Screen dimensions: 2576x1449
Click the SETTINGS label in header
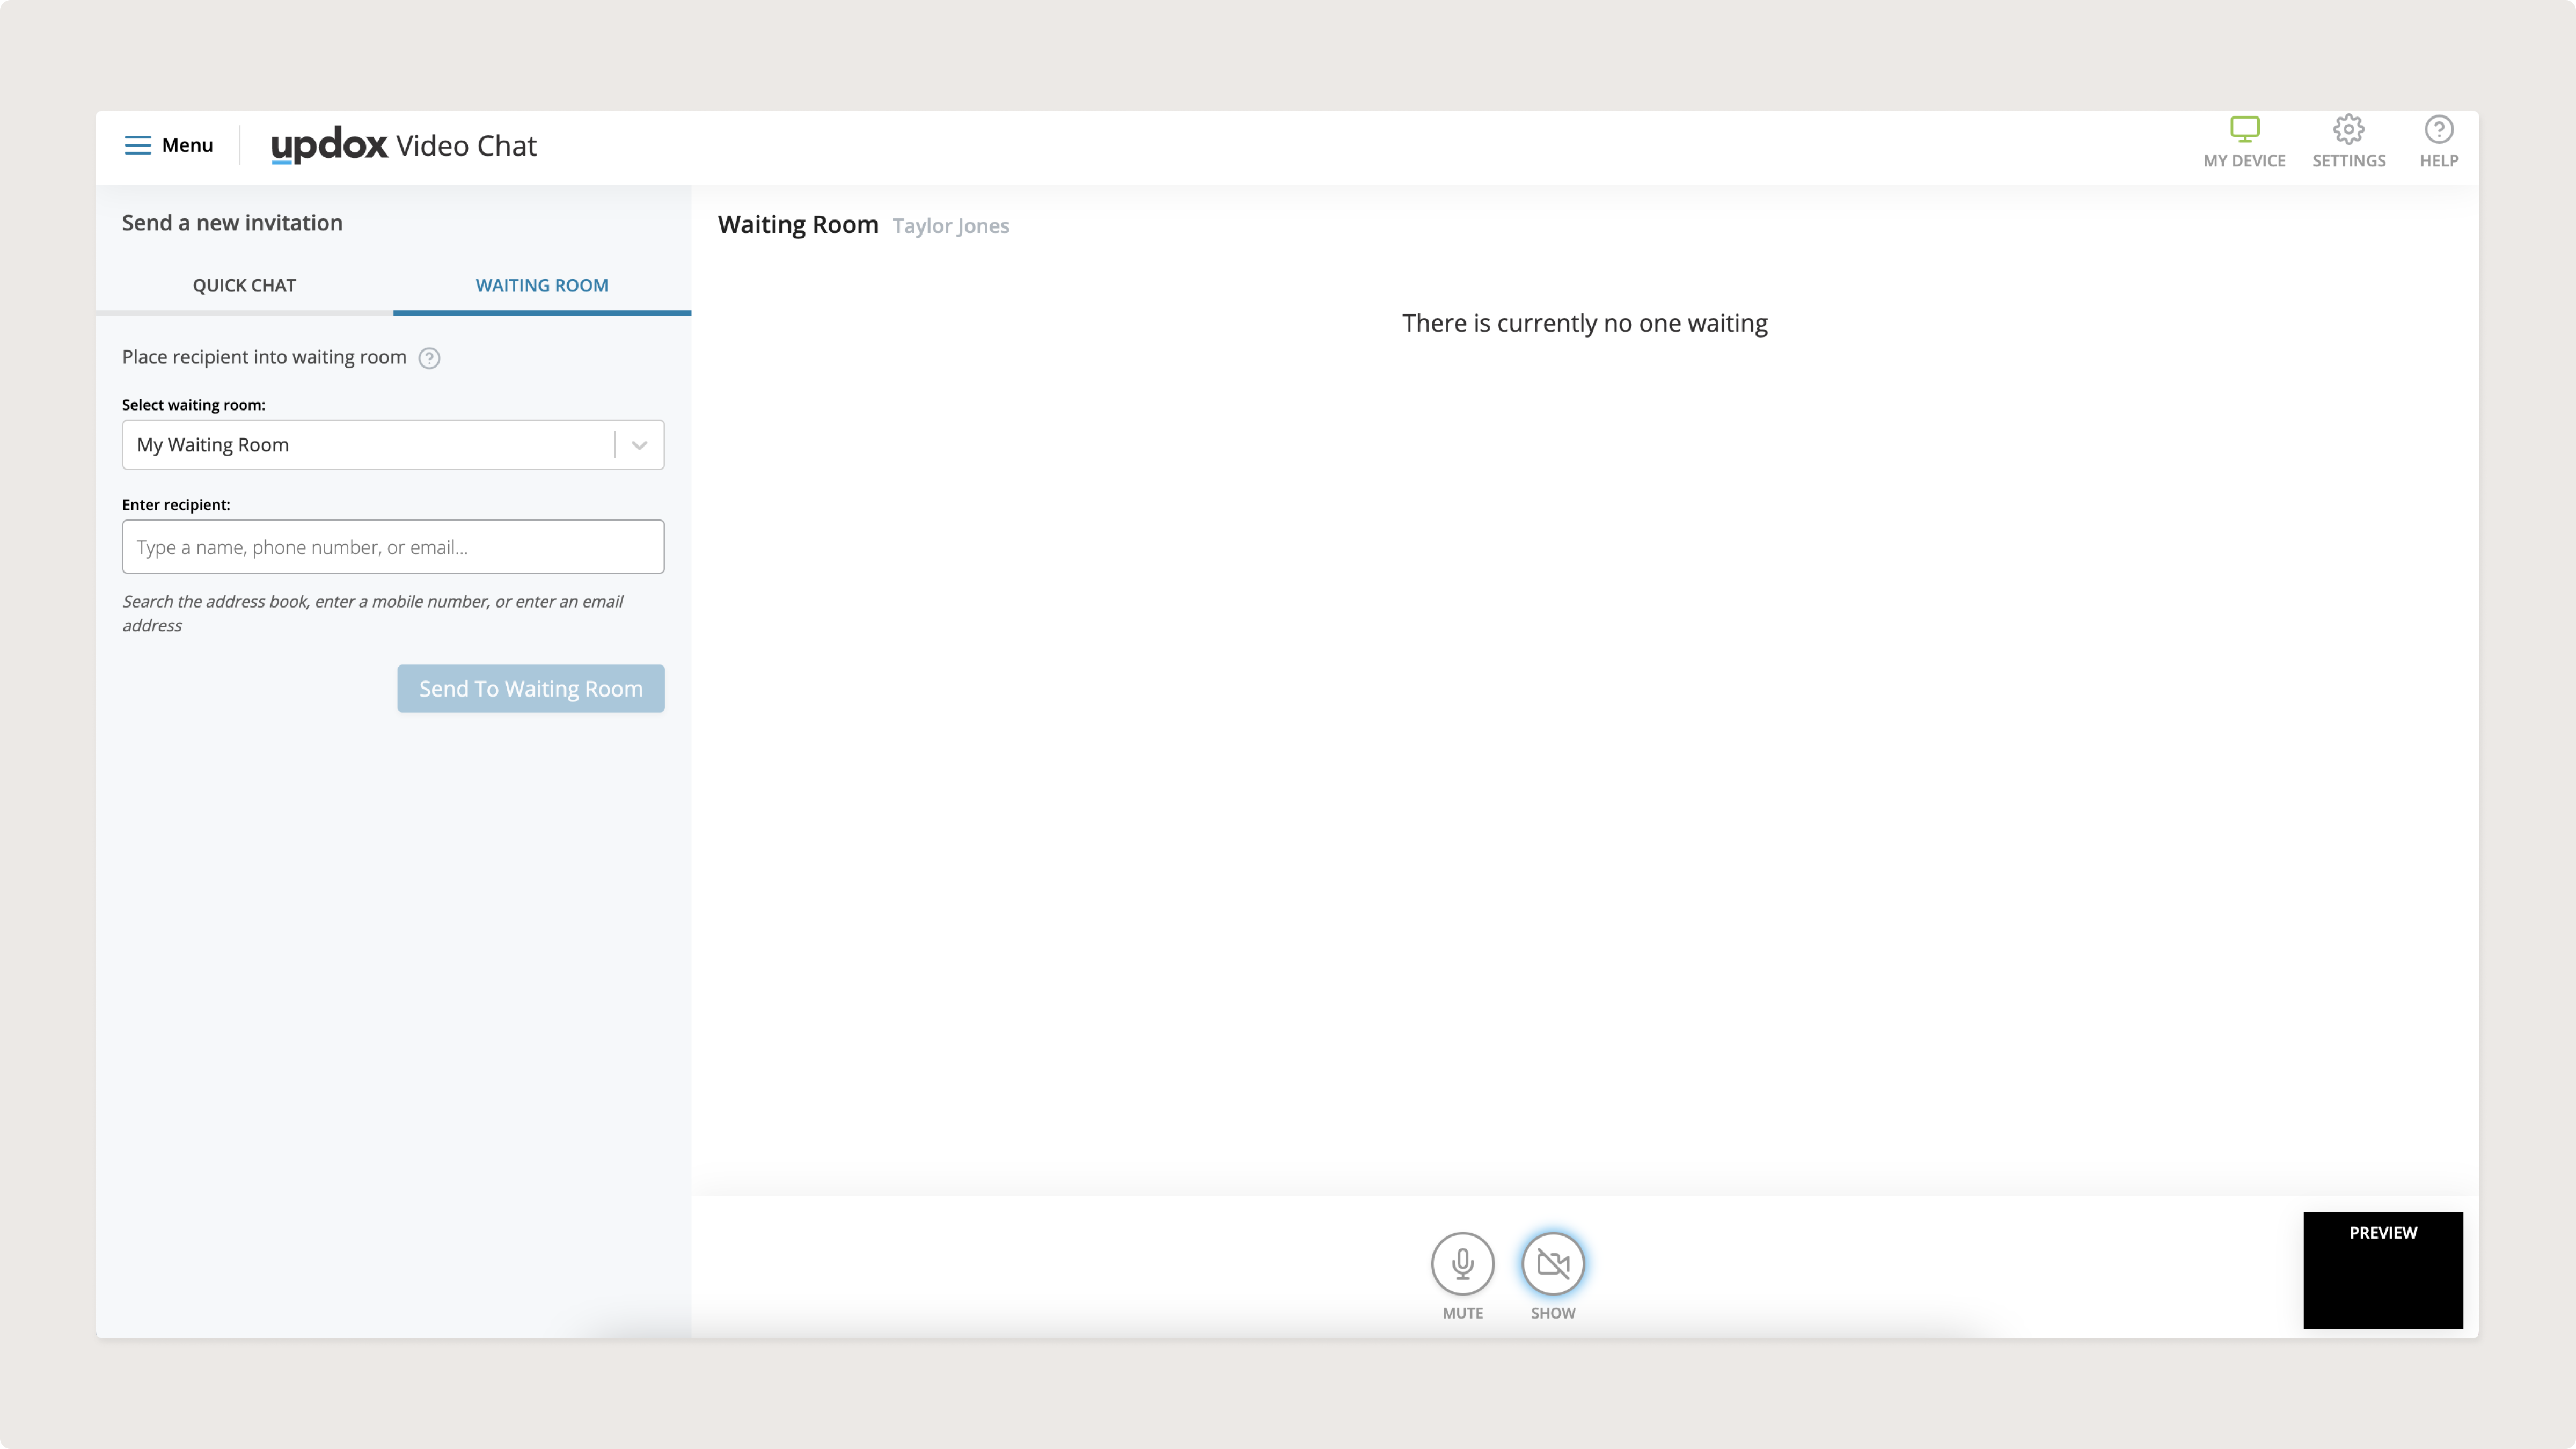pyautogui.click(x=2348, y=161)
